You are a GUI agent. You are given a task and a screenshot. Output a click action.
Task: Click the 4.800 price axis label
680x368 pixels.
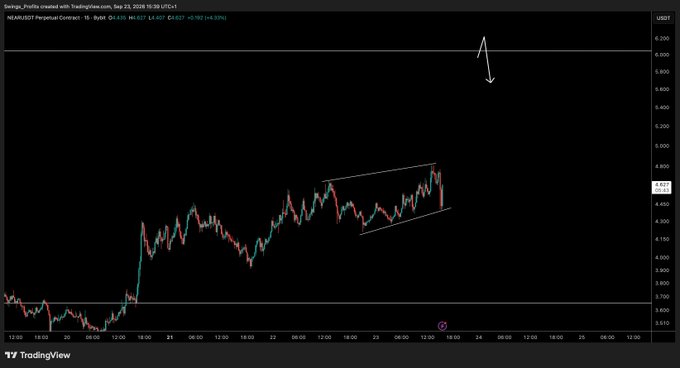point(662,166)
